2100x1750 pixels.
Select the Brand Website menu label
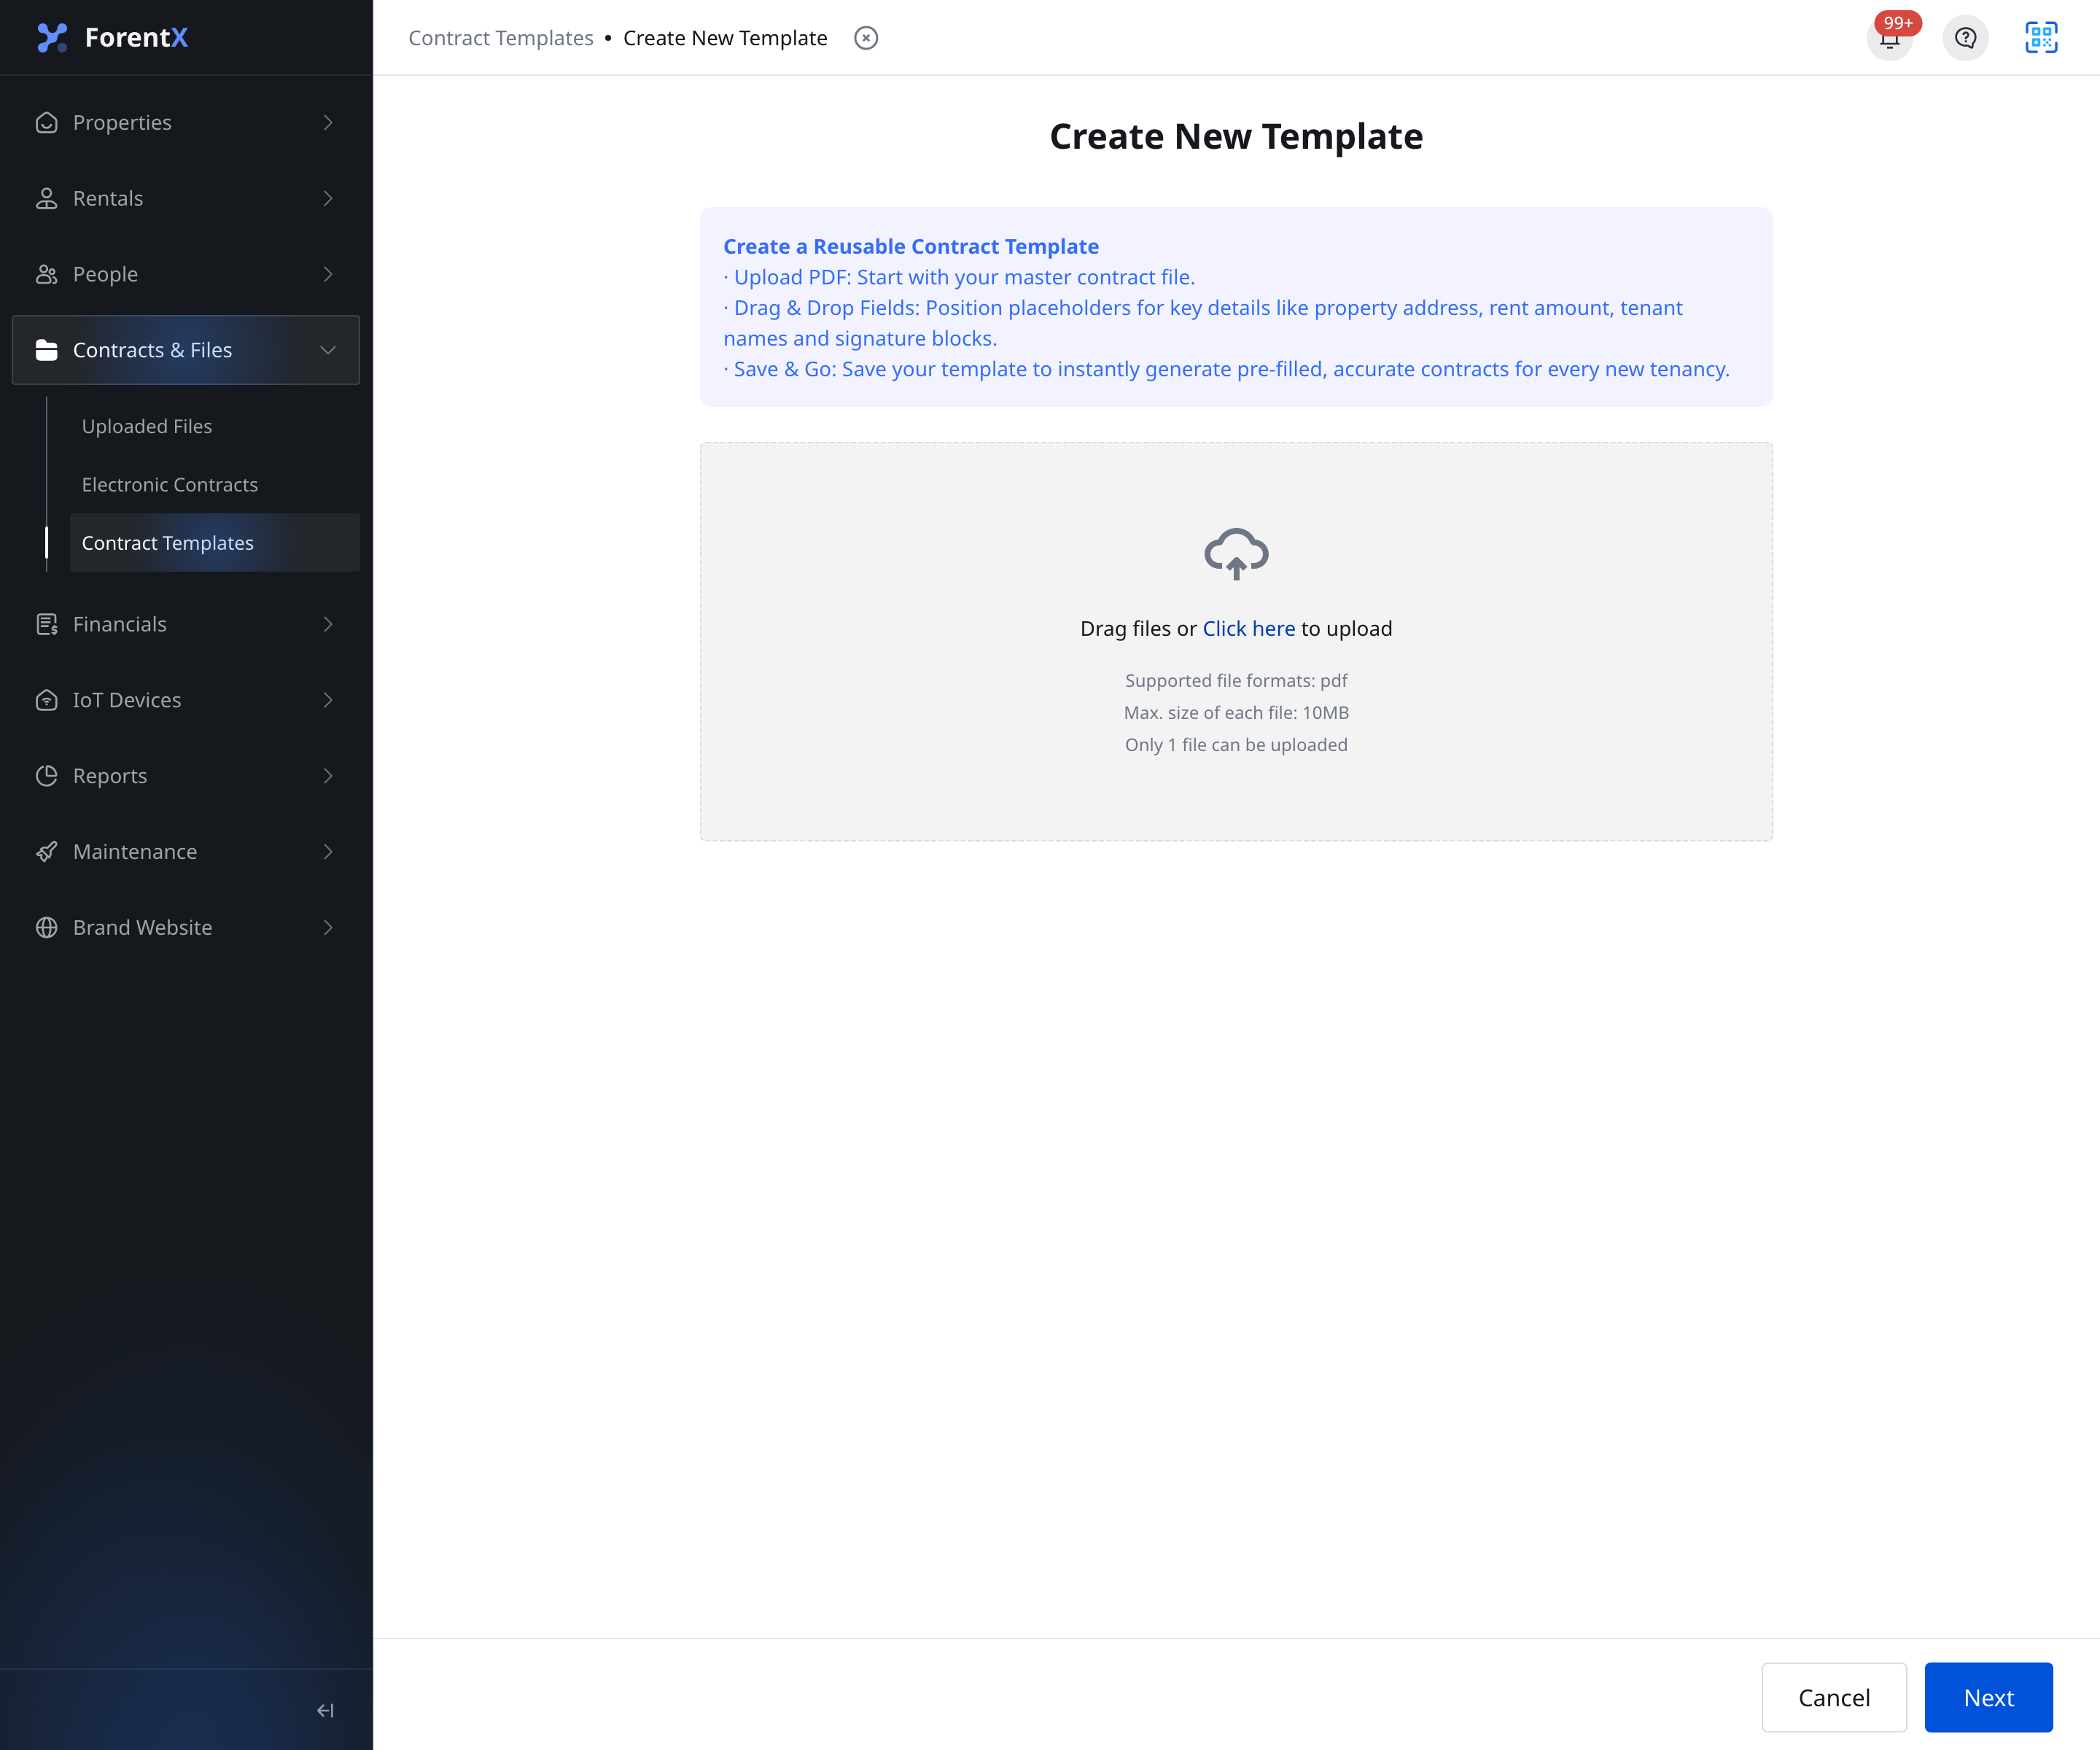click(142, 928)
